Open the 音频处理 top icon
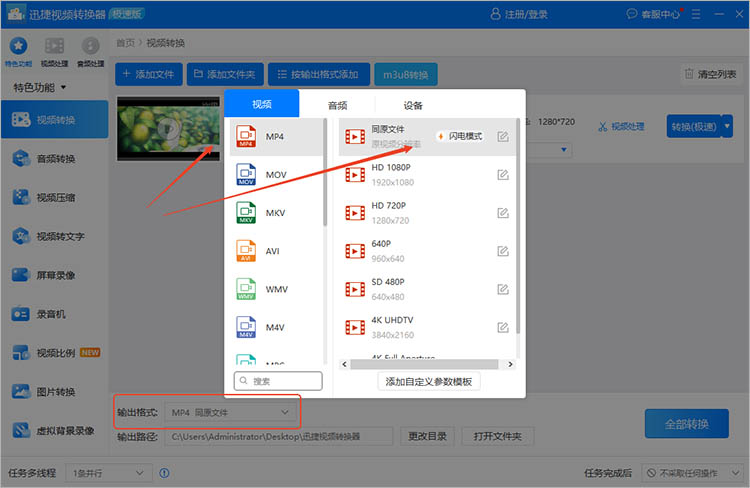Image resolution: width=750 pixels, height=488 pixels. click(90, 46)
